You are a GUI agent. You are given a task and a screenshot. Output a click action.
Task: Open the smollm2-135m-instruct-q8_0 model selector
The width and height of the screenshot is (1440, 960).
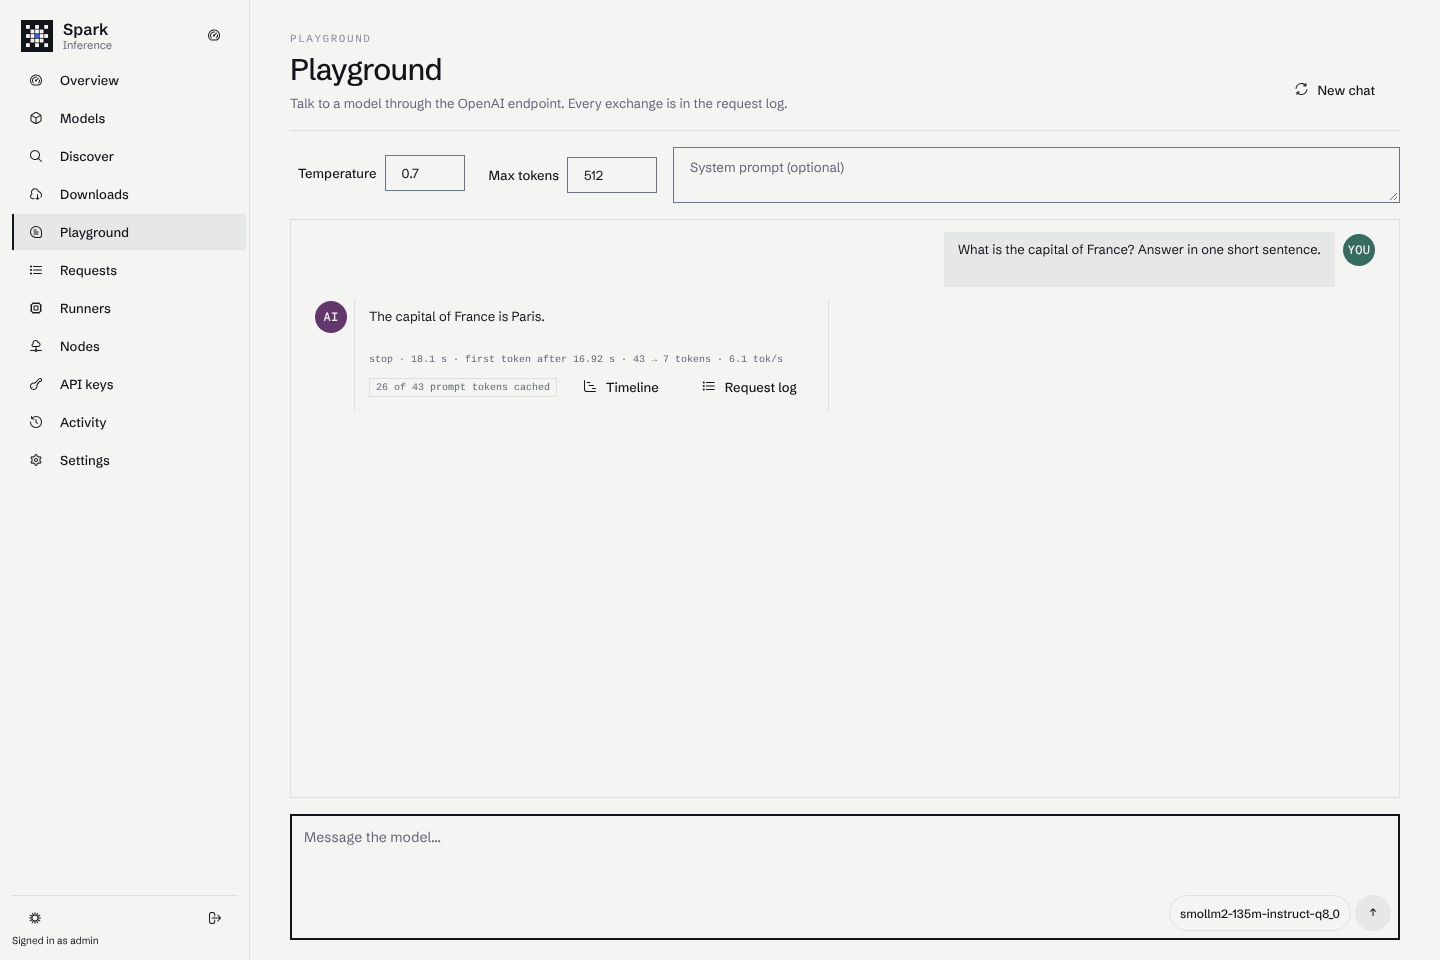coord(1259,913)
